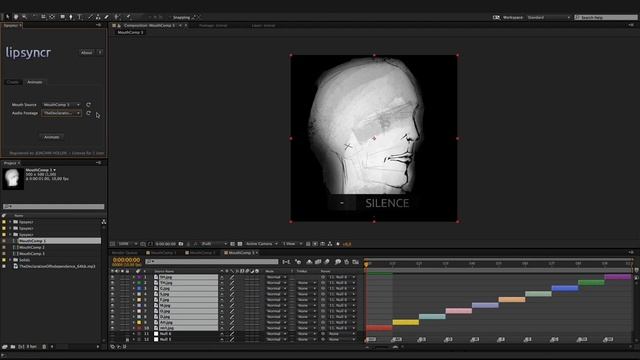Open viewer resolution Full dropdown

(214, 244)
